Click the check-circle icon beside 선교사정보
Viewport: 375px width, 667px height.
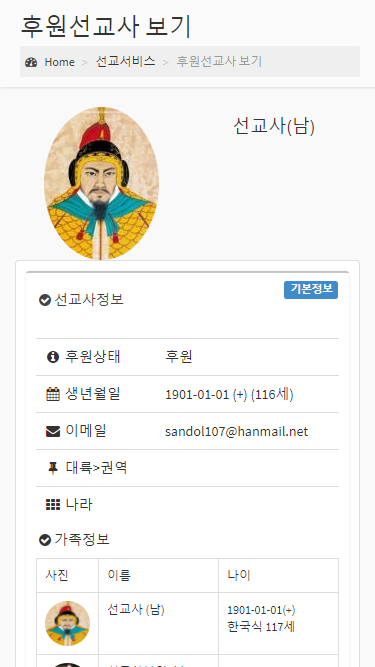(x=45, y=300)
